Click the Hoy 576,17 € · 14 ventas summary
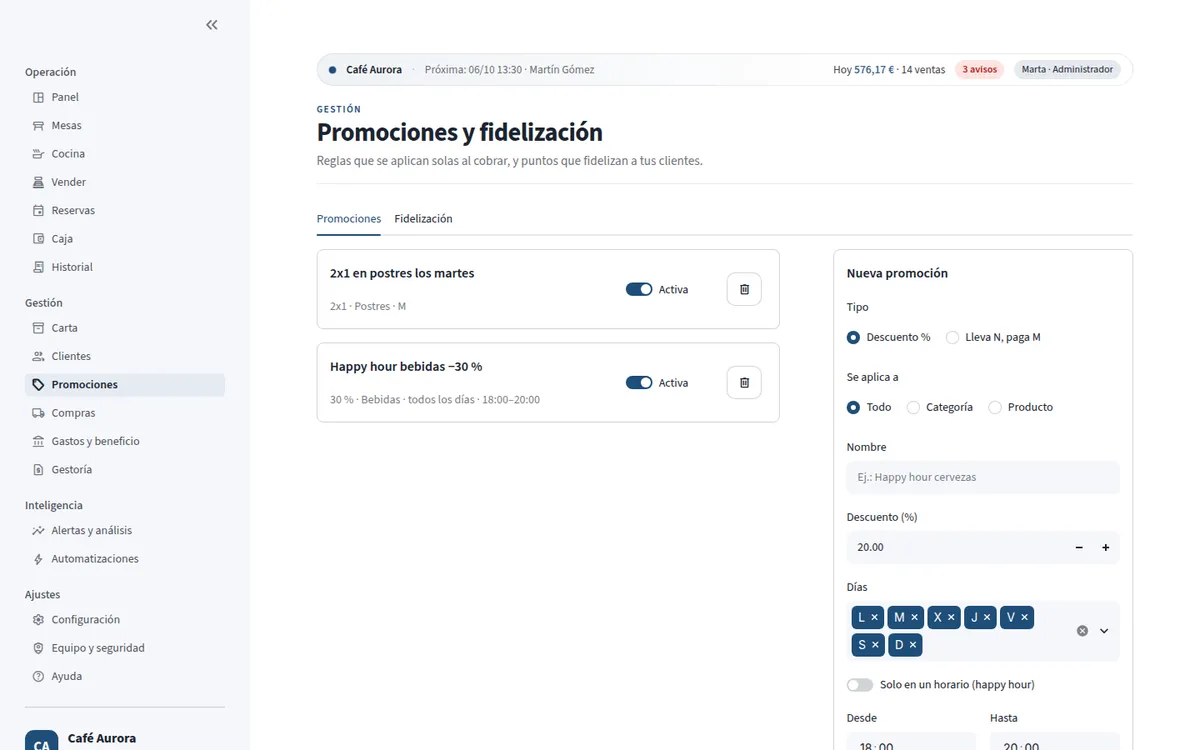1200x750 pixels. click(889, 70)
